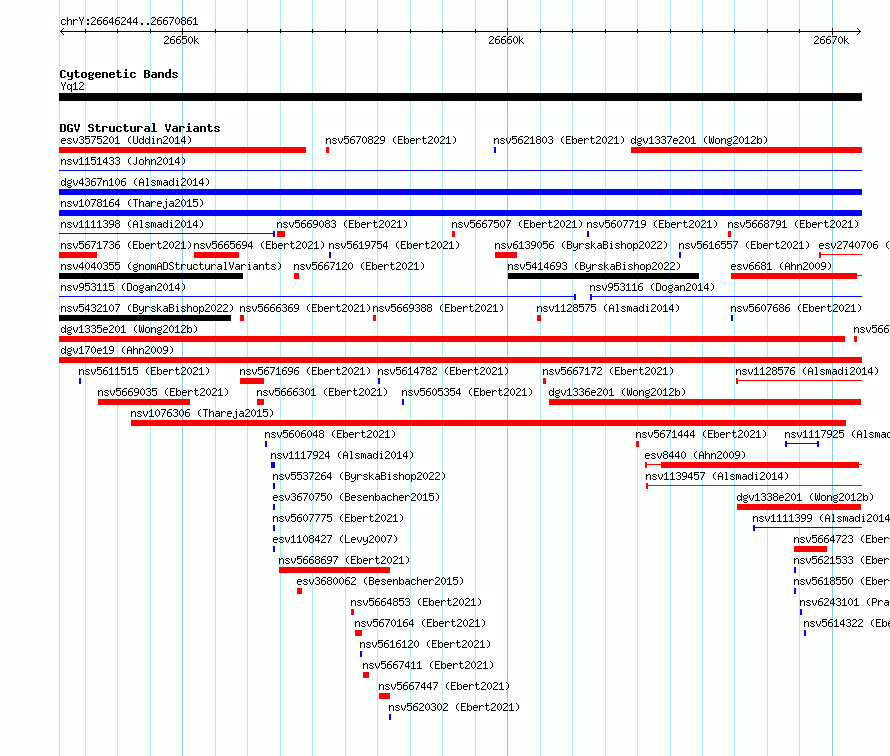The image size is (890, 756).
Task: Select esv8440 (Ahn2009) label
Action: [695, 455]
